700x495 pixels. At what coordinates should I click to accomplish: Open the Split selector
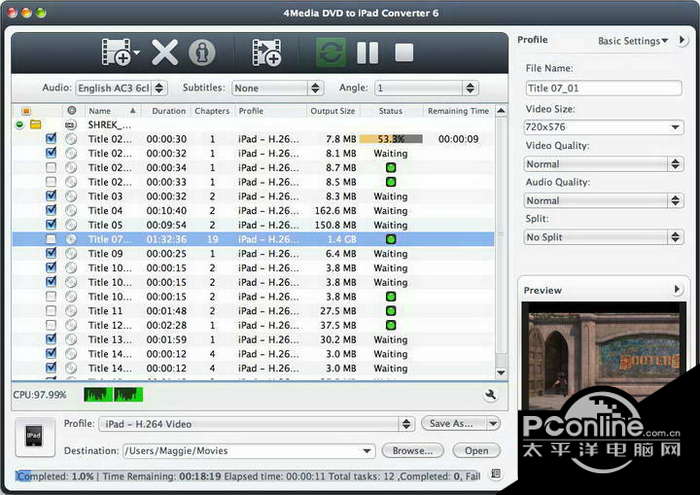[604, 237]
